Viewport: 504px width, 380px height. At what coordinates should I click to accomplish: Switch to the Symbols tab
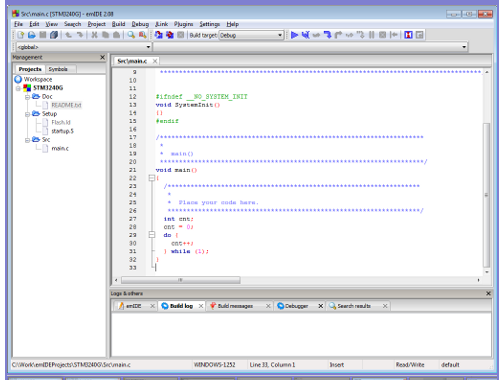tap(58, 69)
